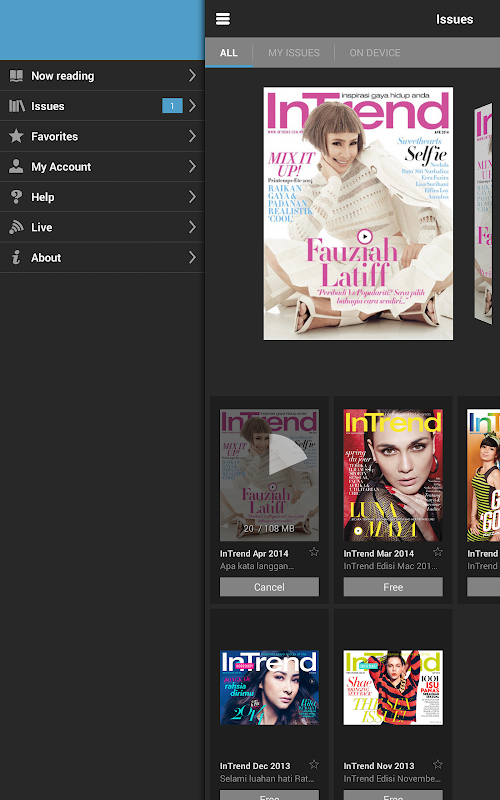Click 'InTrend Edisi Mac 201...' description
This screenshot has height=800, width=500.
(390, 566)
